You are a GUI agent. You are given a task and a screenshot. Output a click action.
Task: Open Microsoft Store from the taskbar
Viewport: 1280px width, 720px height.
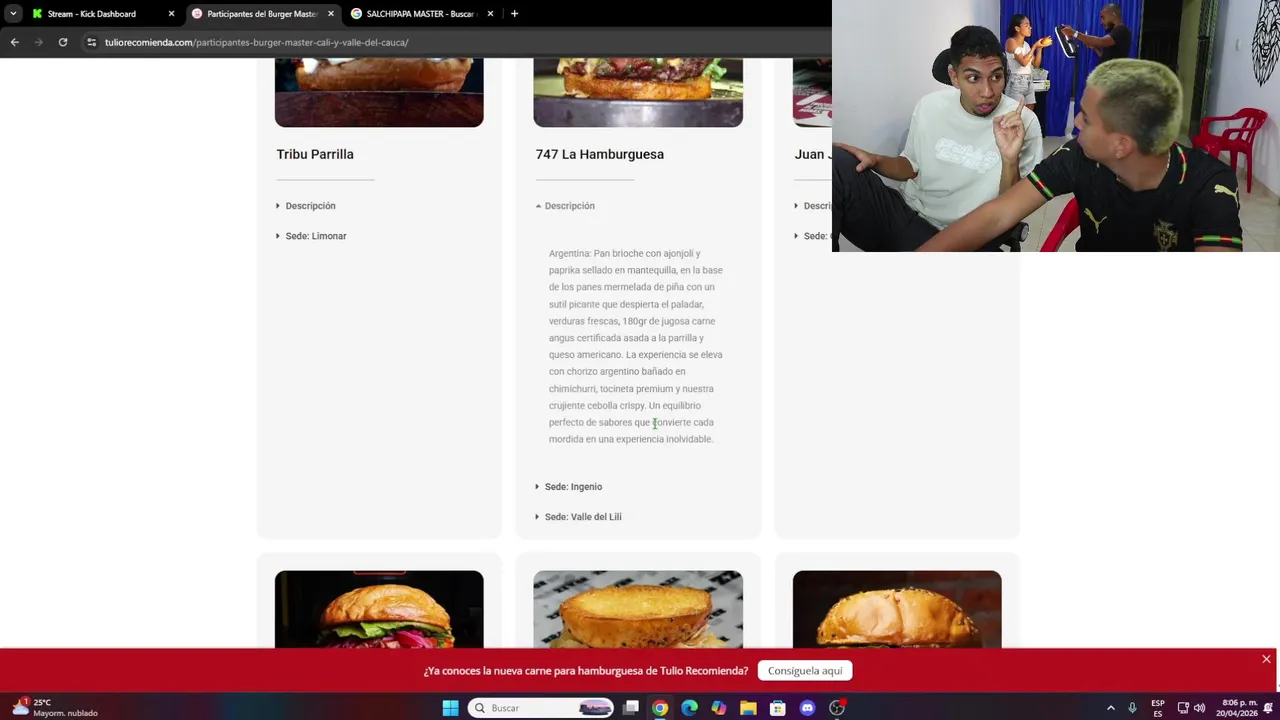pos(778,708)
